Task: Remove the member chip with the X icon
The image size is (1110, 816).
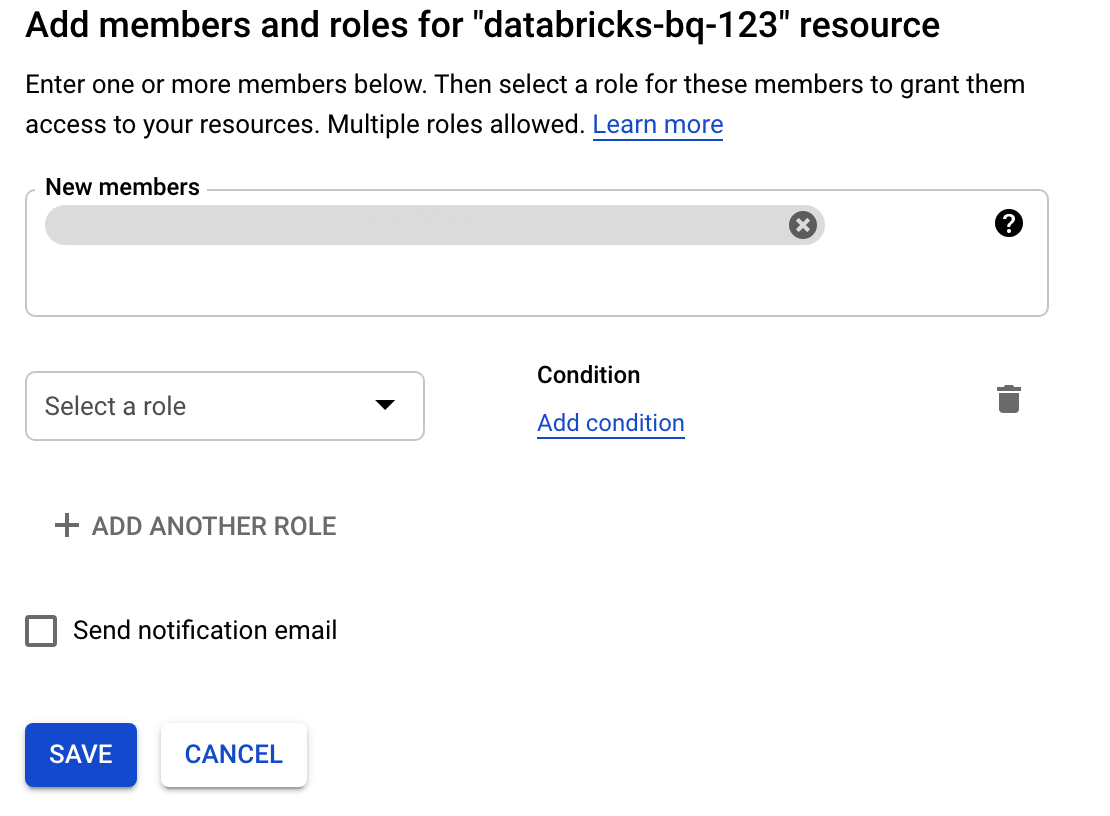Action: (x=802, y=225)
